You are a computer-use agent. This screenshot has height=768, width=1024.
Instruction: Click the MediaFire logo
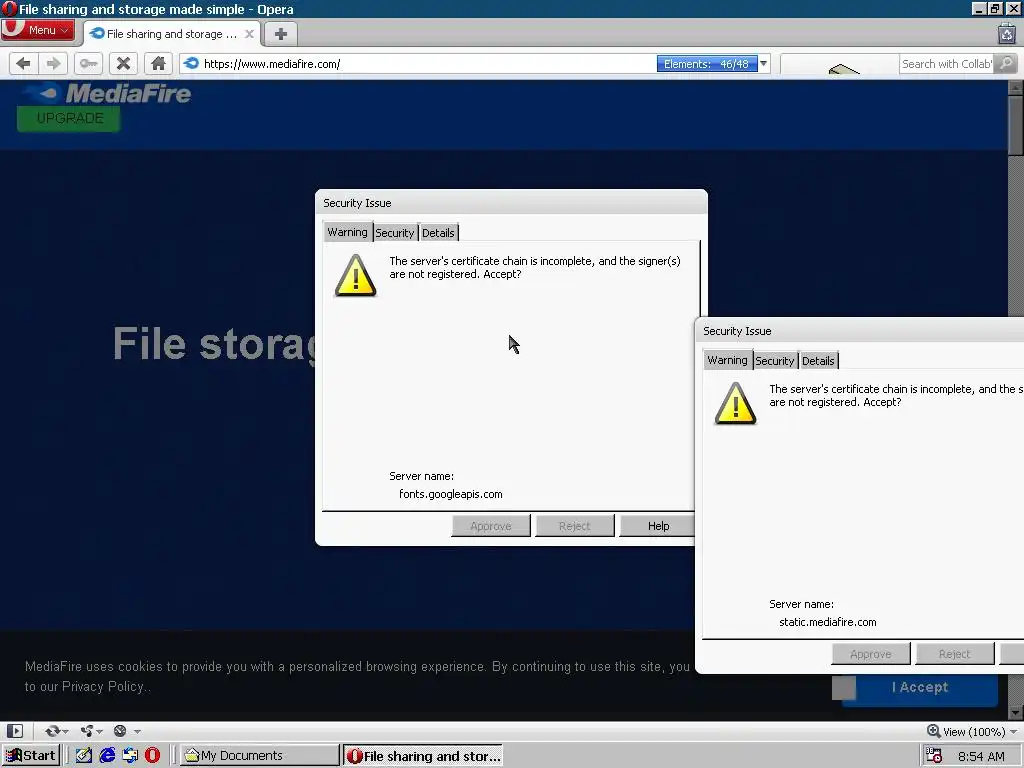pos(106,93)
